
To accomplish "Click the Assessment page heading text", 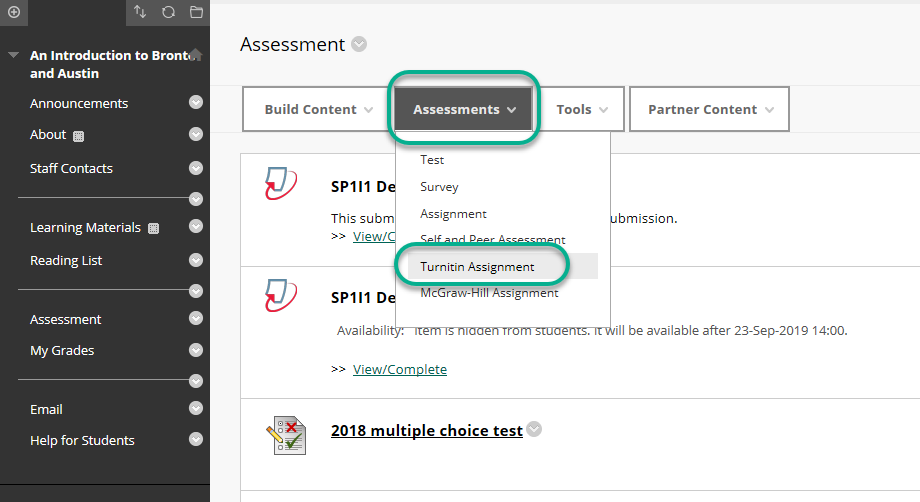I will click(x=292, y=45).
